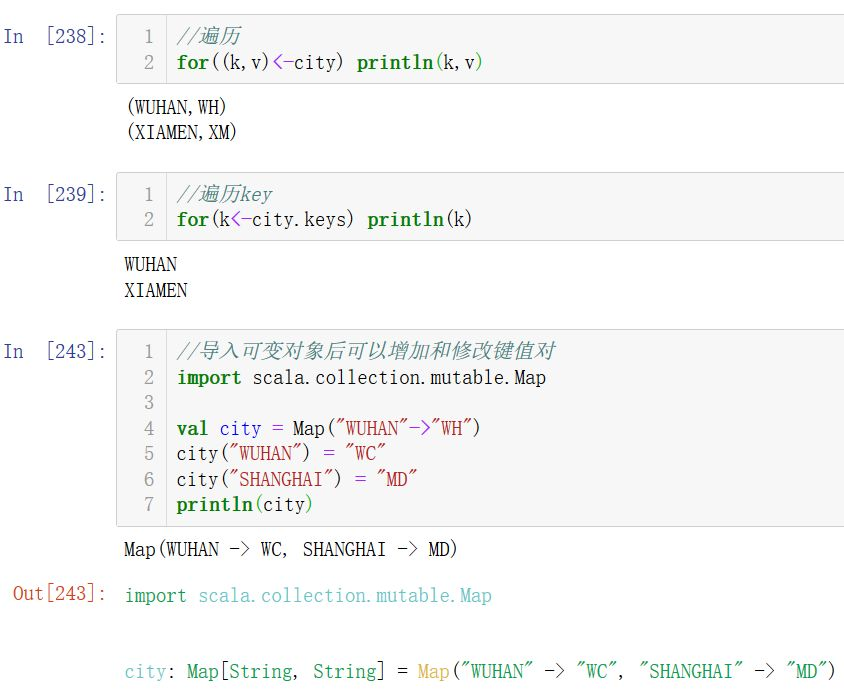The width and height of the screenshot is (844, 689).
Task: Click the (WUHAN,WH) output line
Action: pos(176,106)
